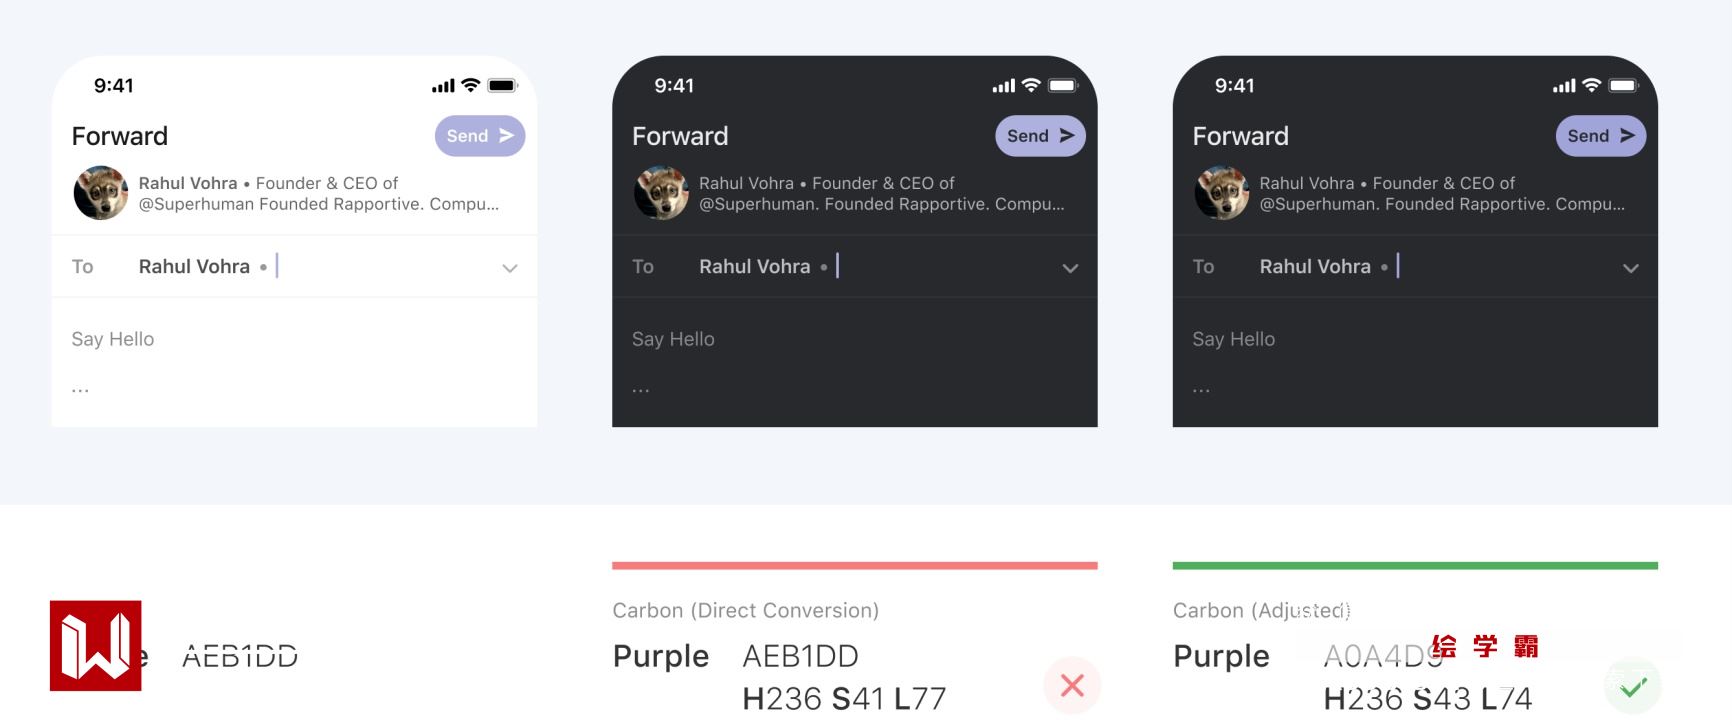Expand the recipient chevron in the light mockup
This screenshot has height=726, width=1732.
[x=510, y=268]
